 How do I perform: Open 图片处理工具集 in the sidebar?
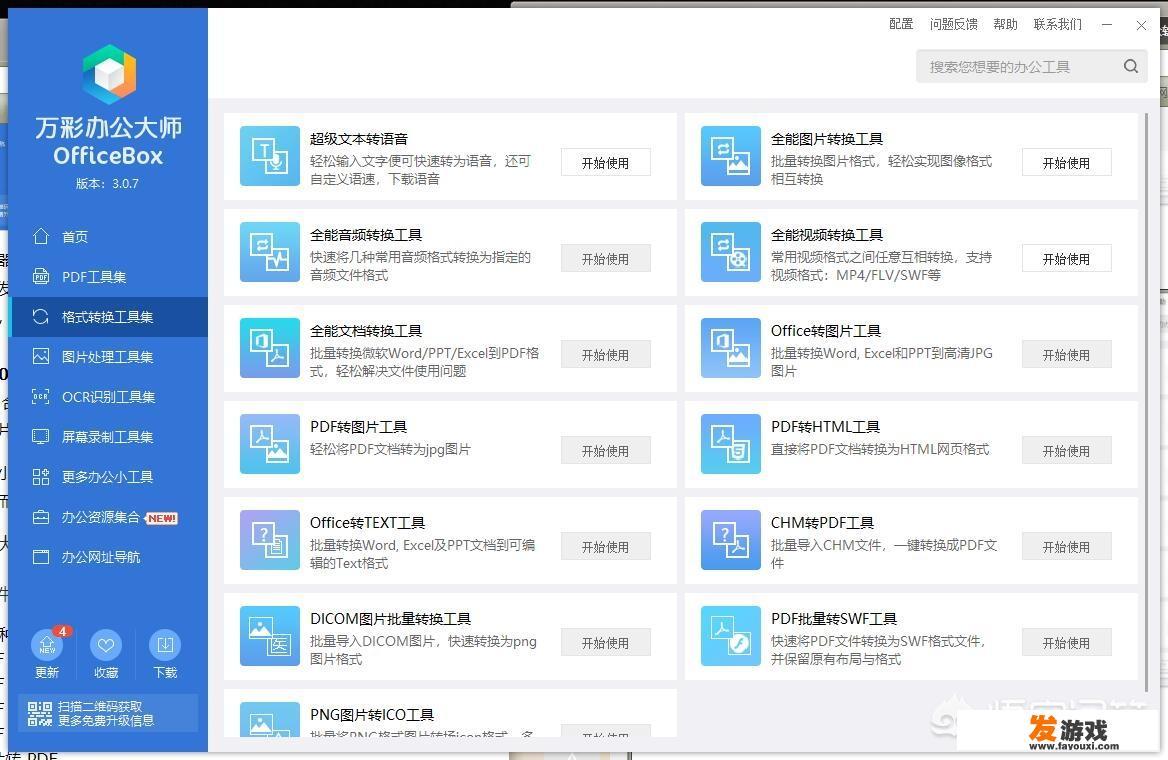(109, 357)
